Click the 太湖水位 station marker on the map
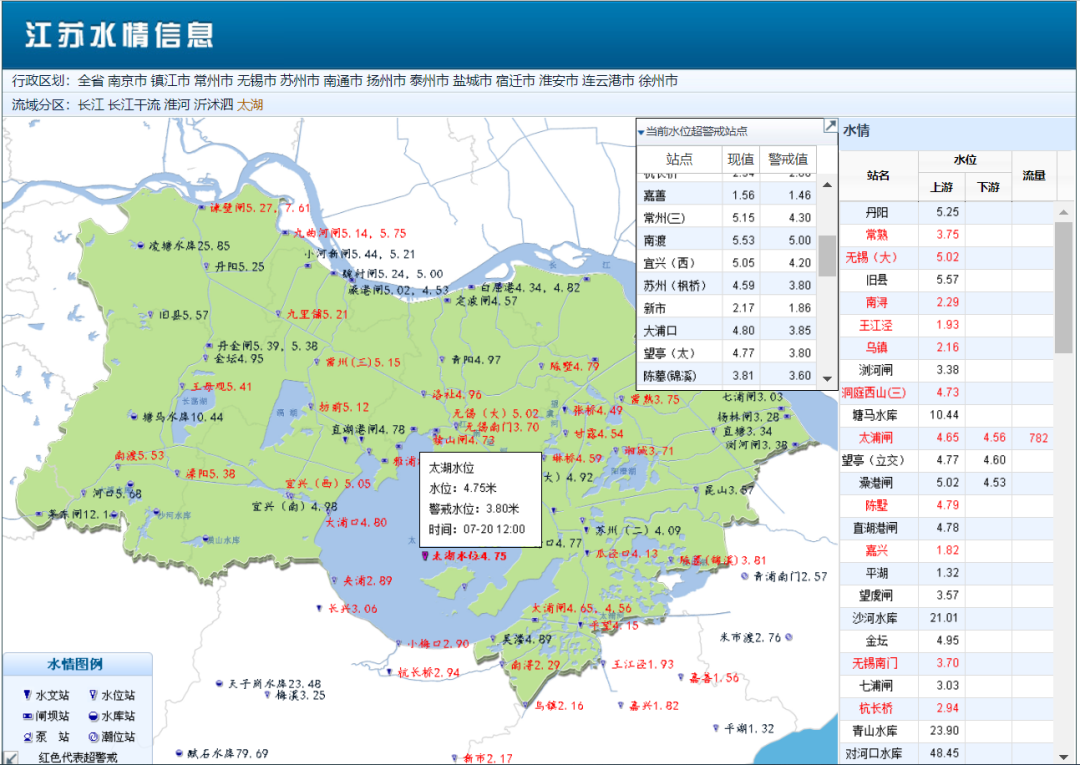 coord(424,556)
